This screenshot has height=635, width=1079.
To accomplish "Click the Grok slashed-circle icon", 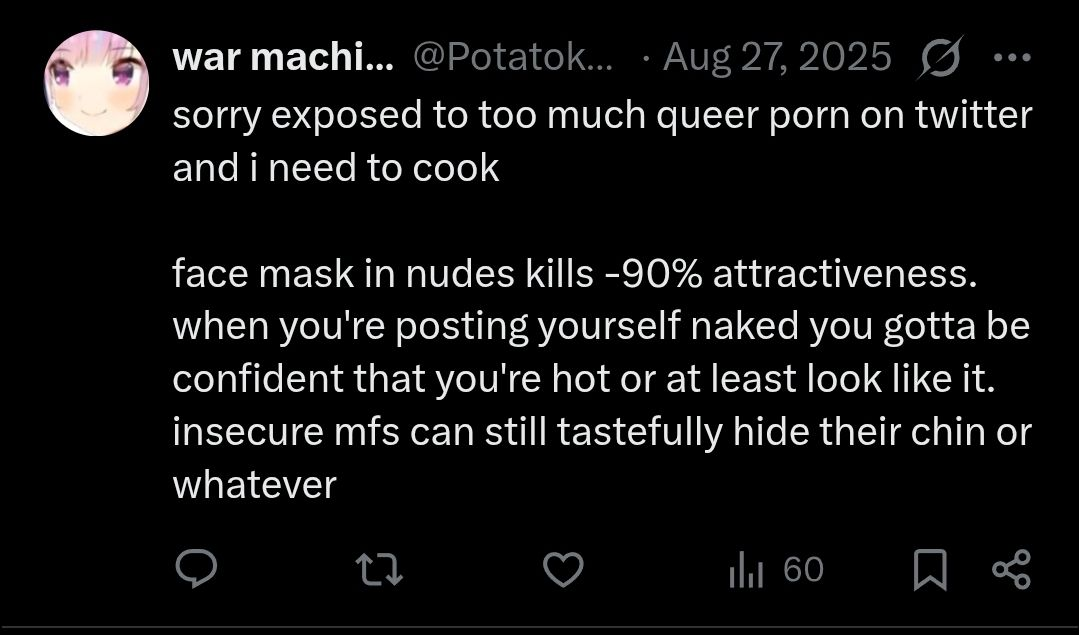I will pyautogui.click(x=938, y=57).
